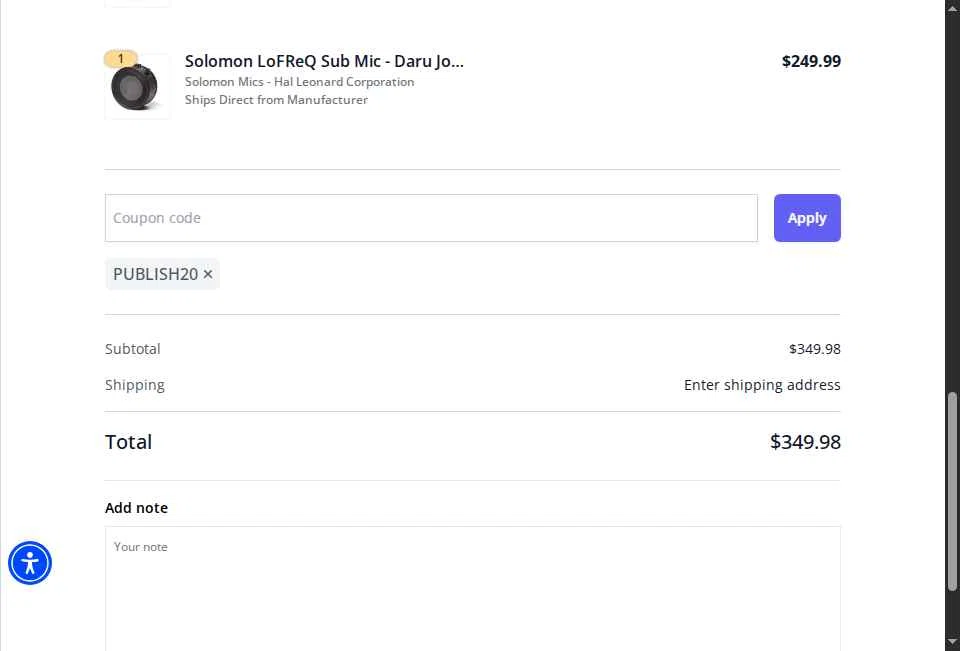The height and width of the screenshot is (651, 960).
Task: Select the PUBLISH20 coupon tag
Action: tap(156, 274)
